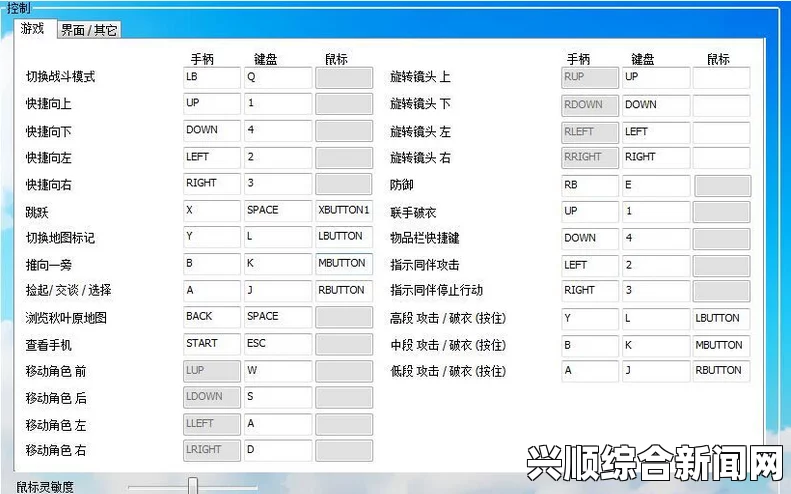Click 手柄 field UP for 快捷向上
The image size is (791, 494).
pyautogui.click(x=212, y=104)
